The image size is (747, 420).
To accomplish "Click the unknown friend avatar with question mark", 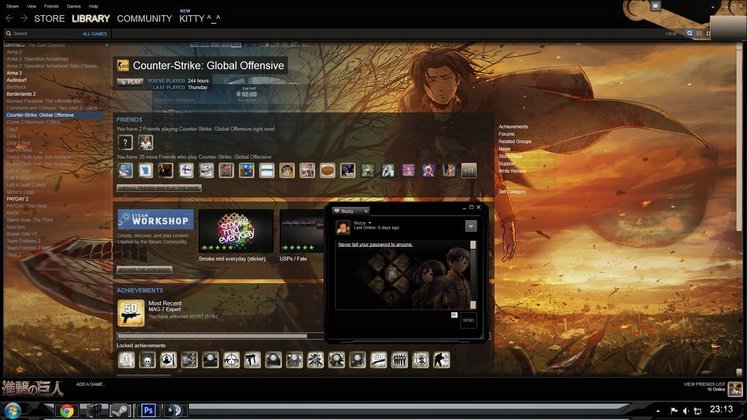I will pyautogui.click(x=125, y=142).
